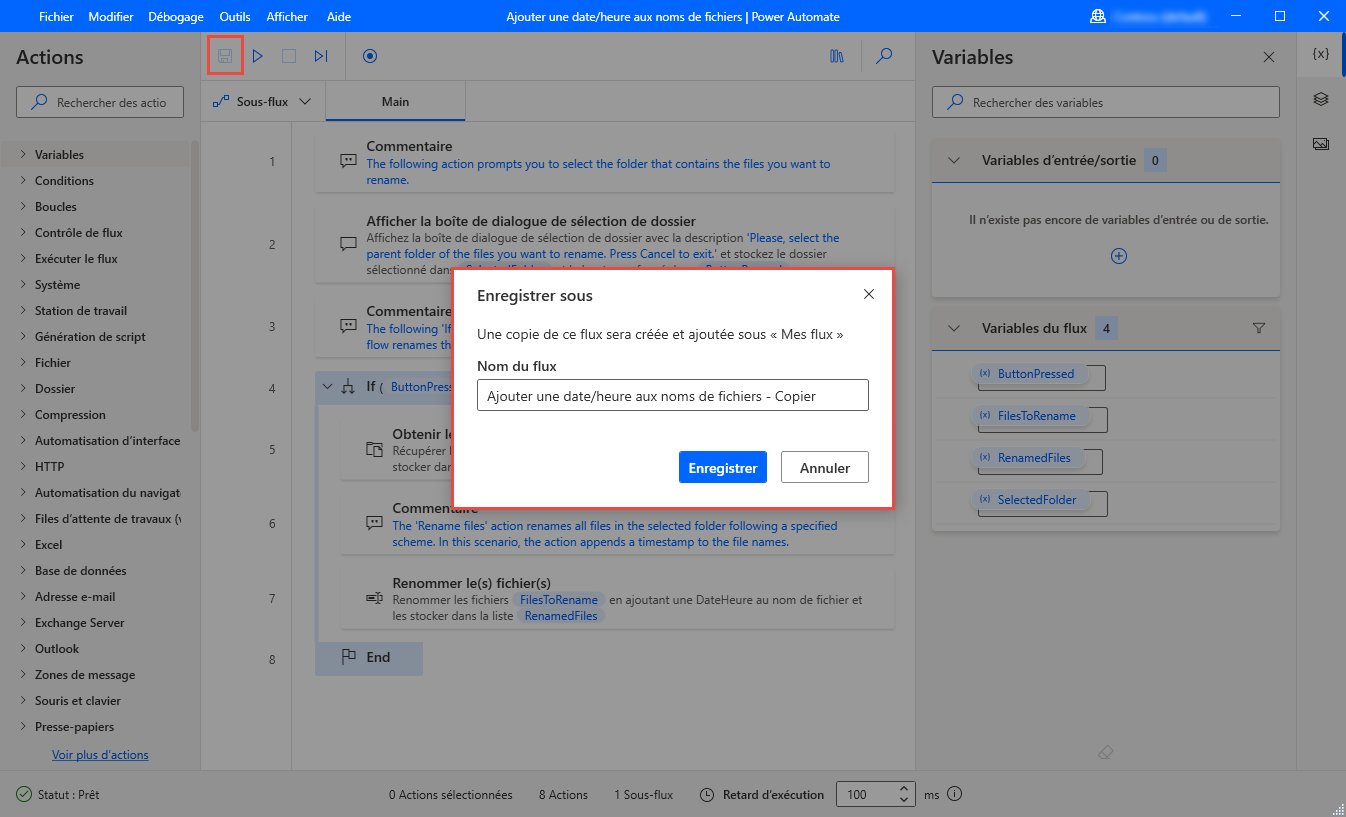Expand the Système action group
Viewport: 1346px width, 817px height.
[x=23, y=285]
